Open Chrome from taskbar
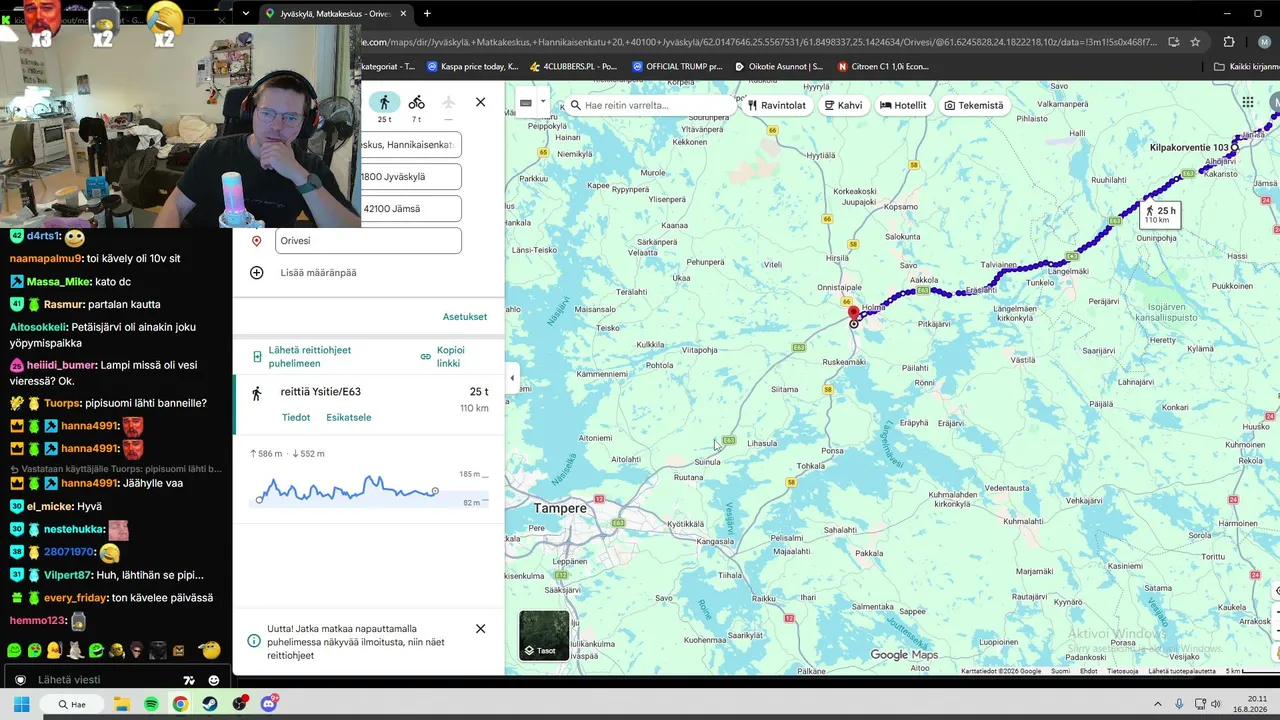1280x720 pixels. pyautogui.click(x=180, y=704)
